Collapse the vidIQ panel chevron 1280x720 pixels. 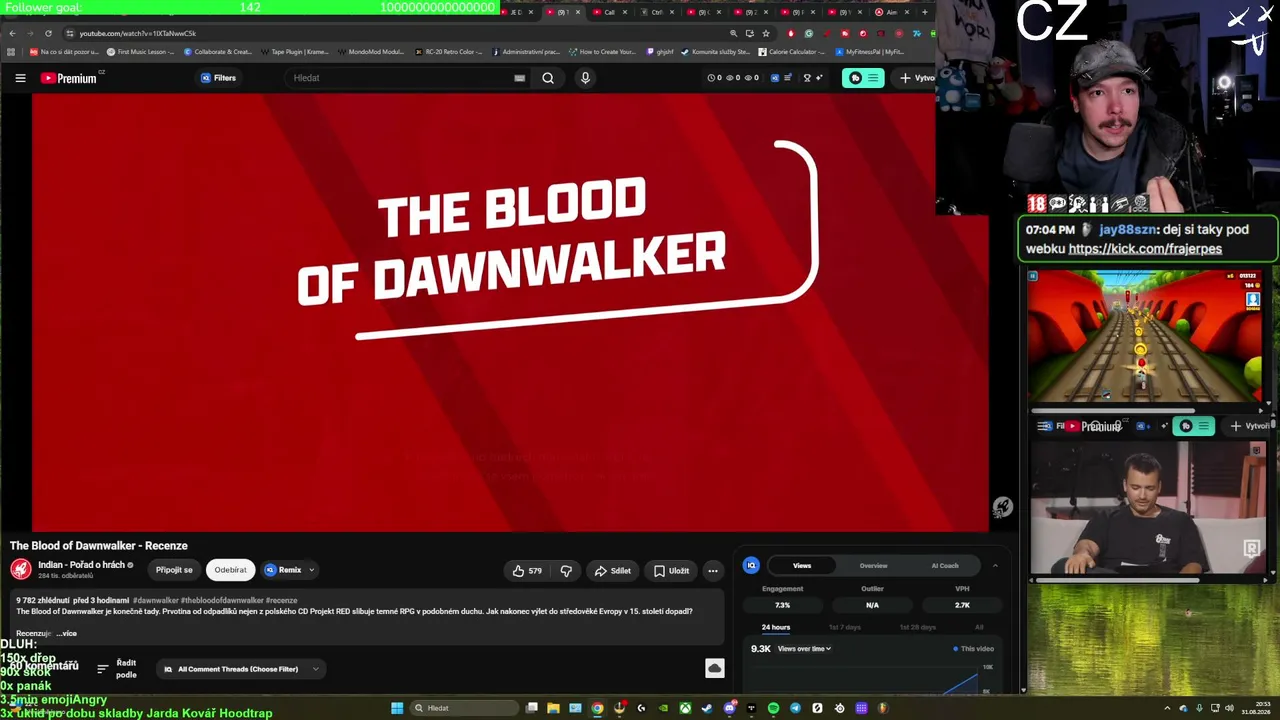tap(995, 566)
